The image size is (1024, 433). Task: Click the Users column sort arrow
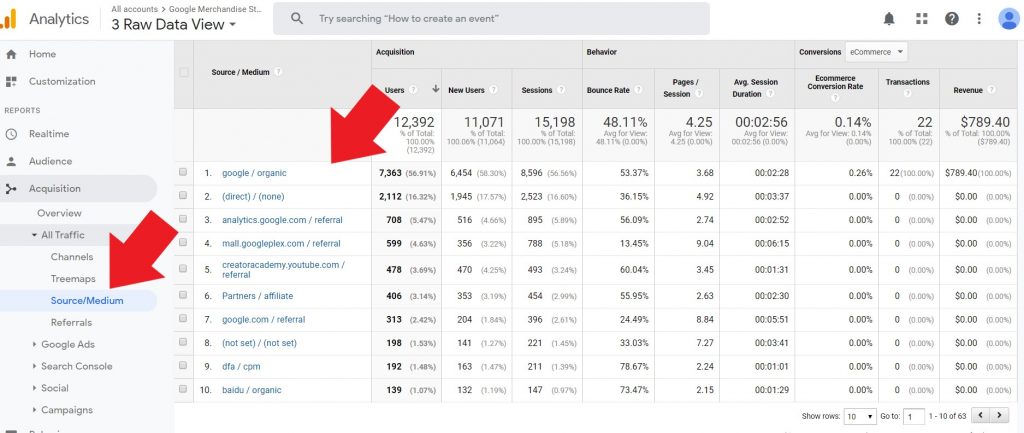[436, 89]
